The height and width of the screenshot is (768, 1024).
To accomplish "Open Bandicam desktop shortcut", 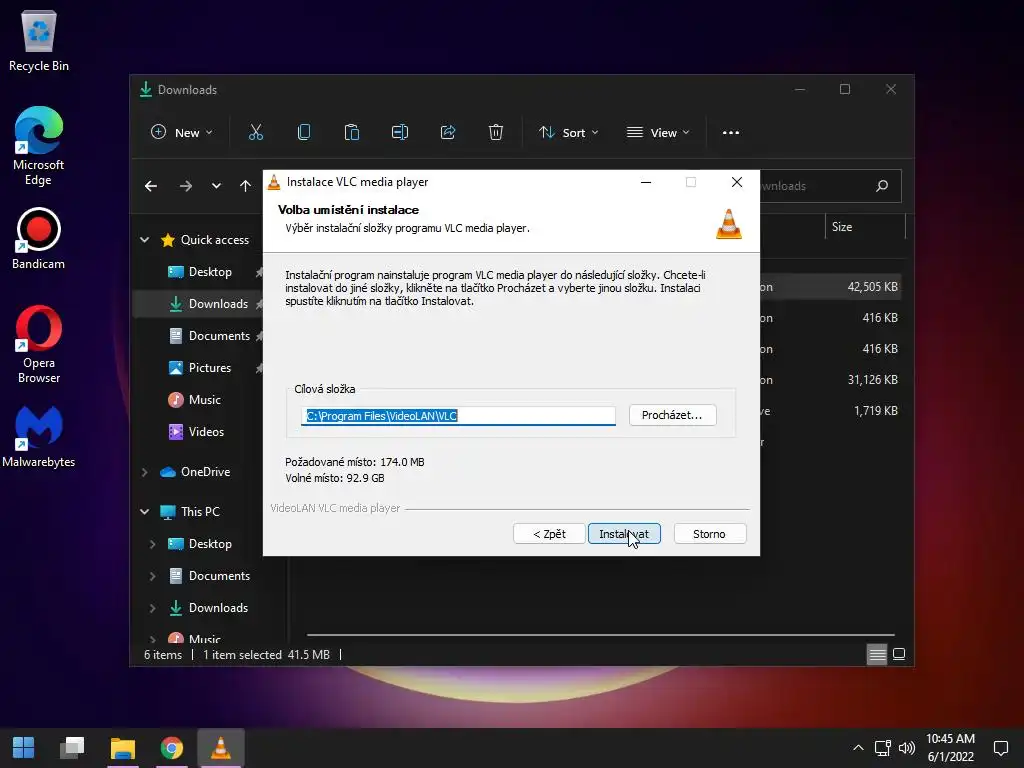I will (39, 238).
